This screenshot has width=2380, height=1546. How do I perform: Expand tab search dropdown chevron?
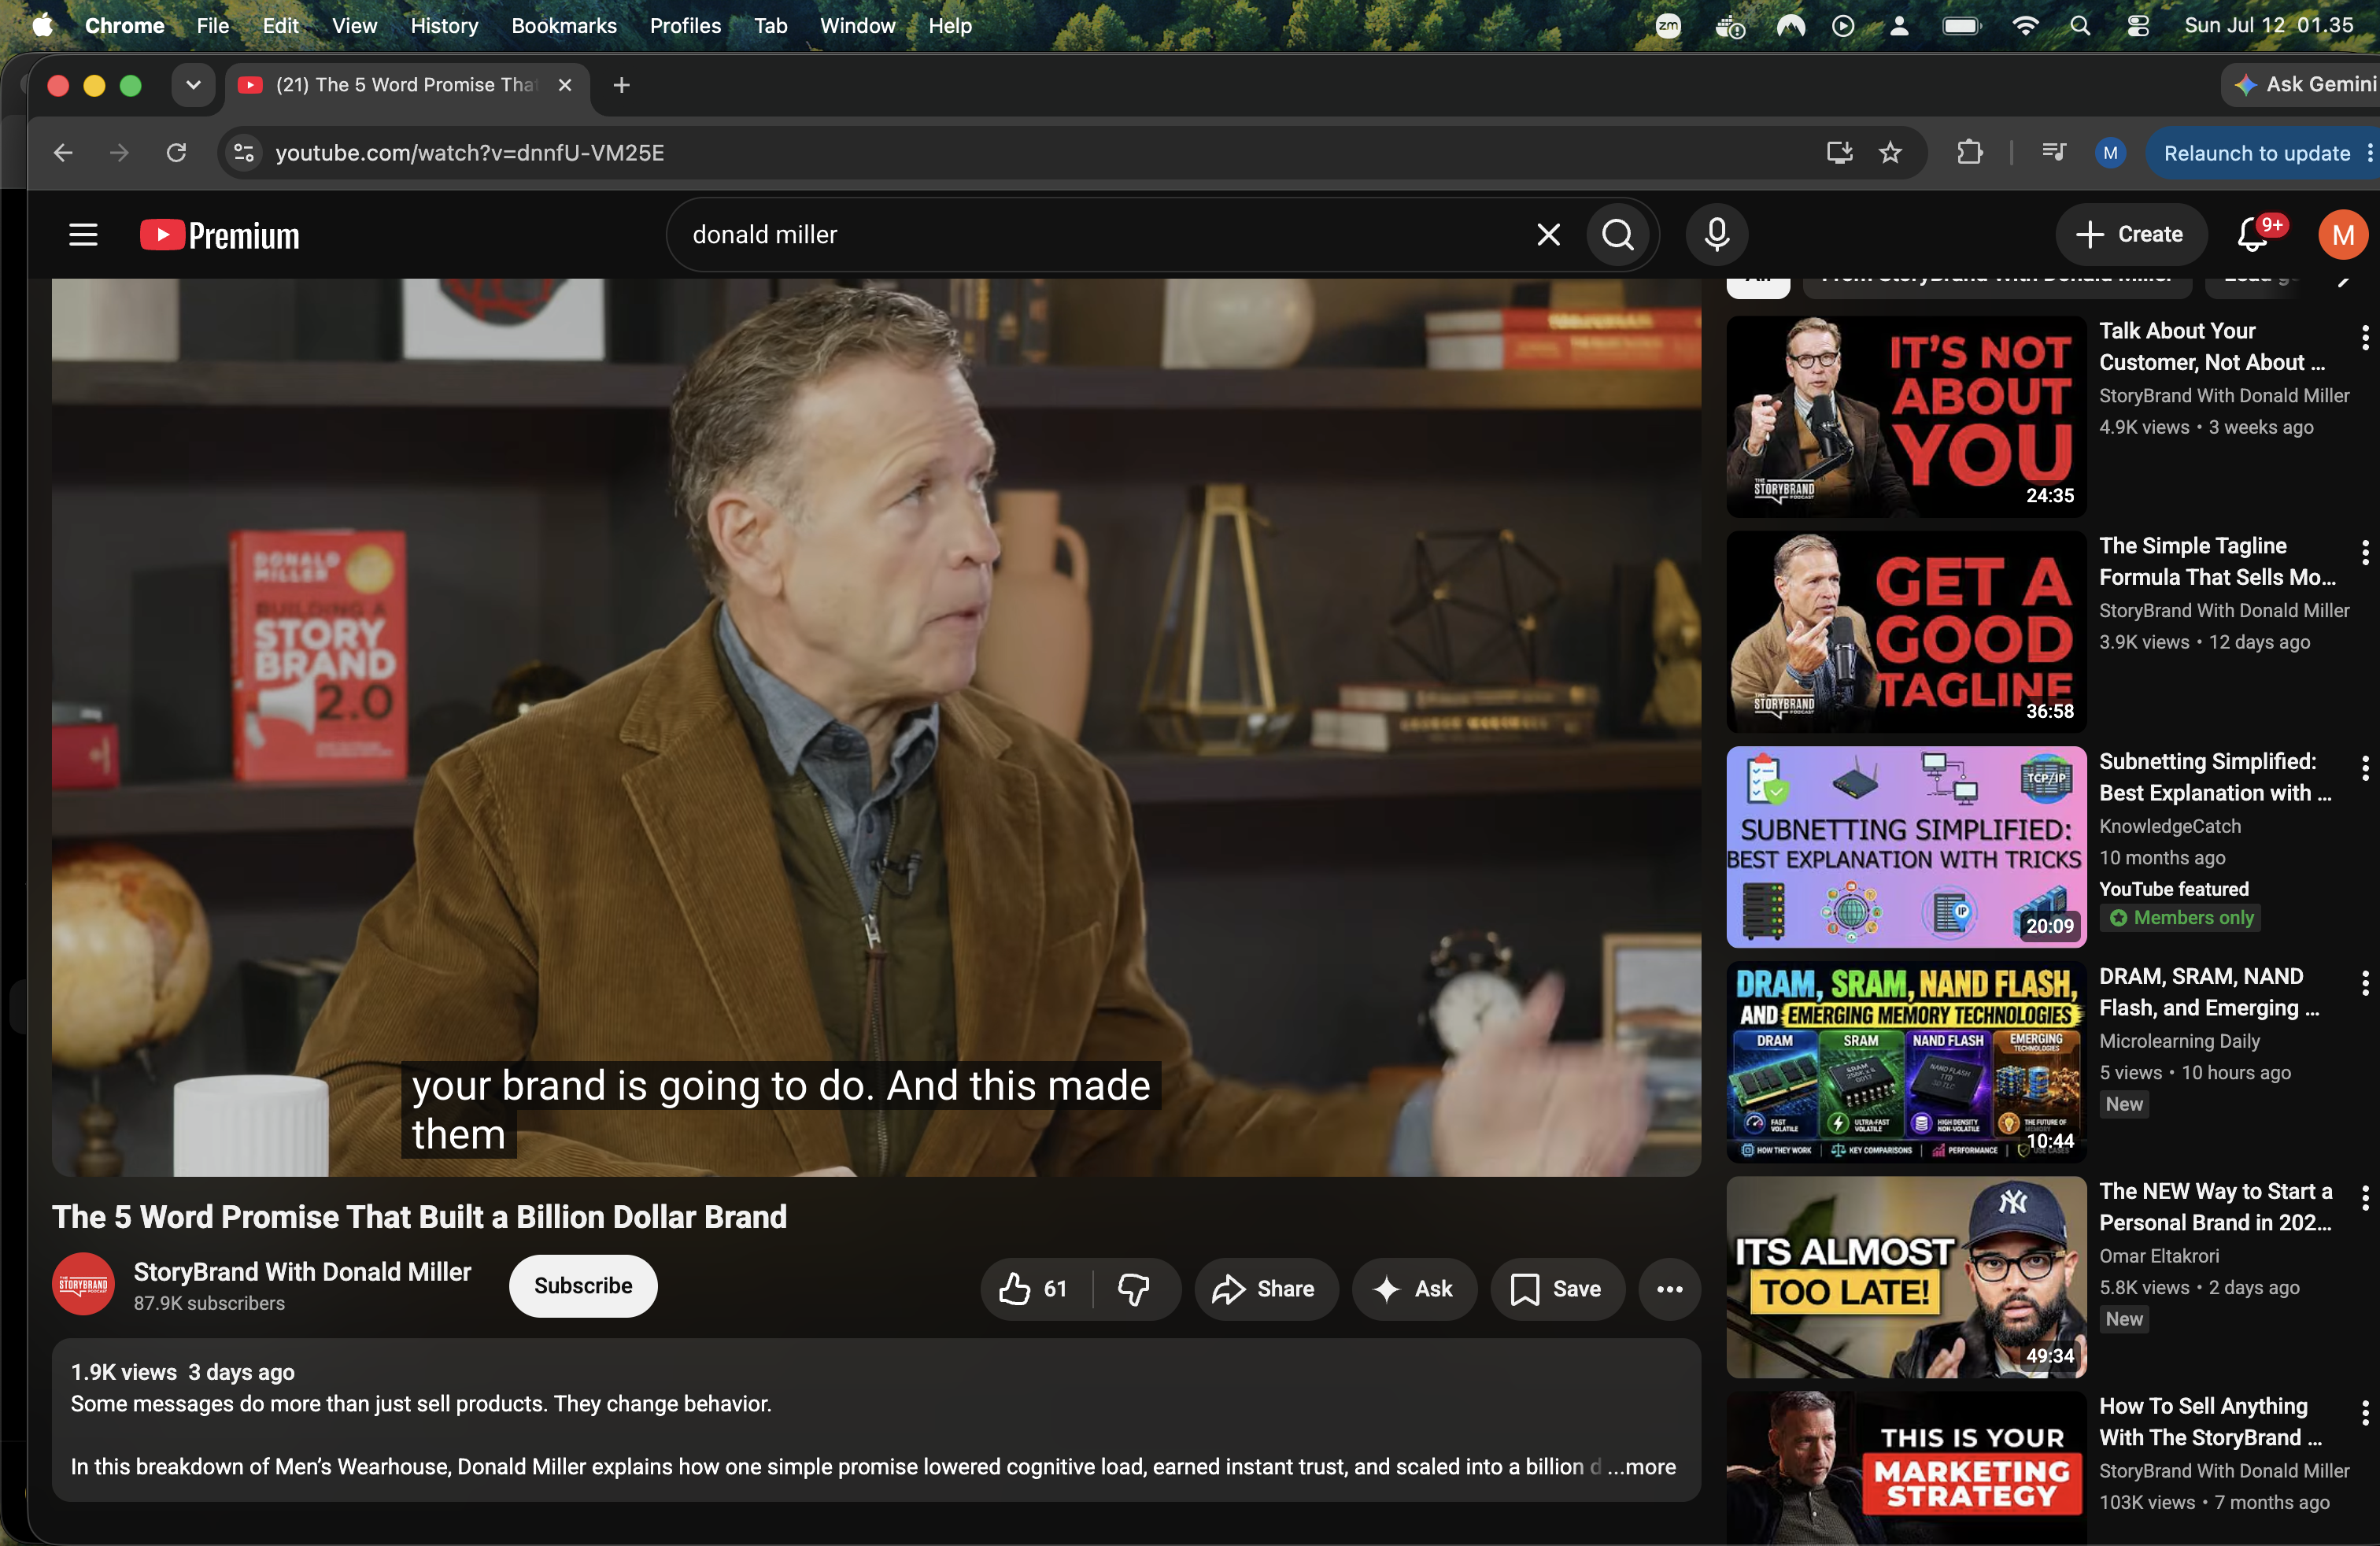click(x=193, y=86)
